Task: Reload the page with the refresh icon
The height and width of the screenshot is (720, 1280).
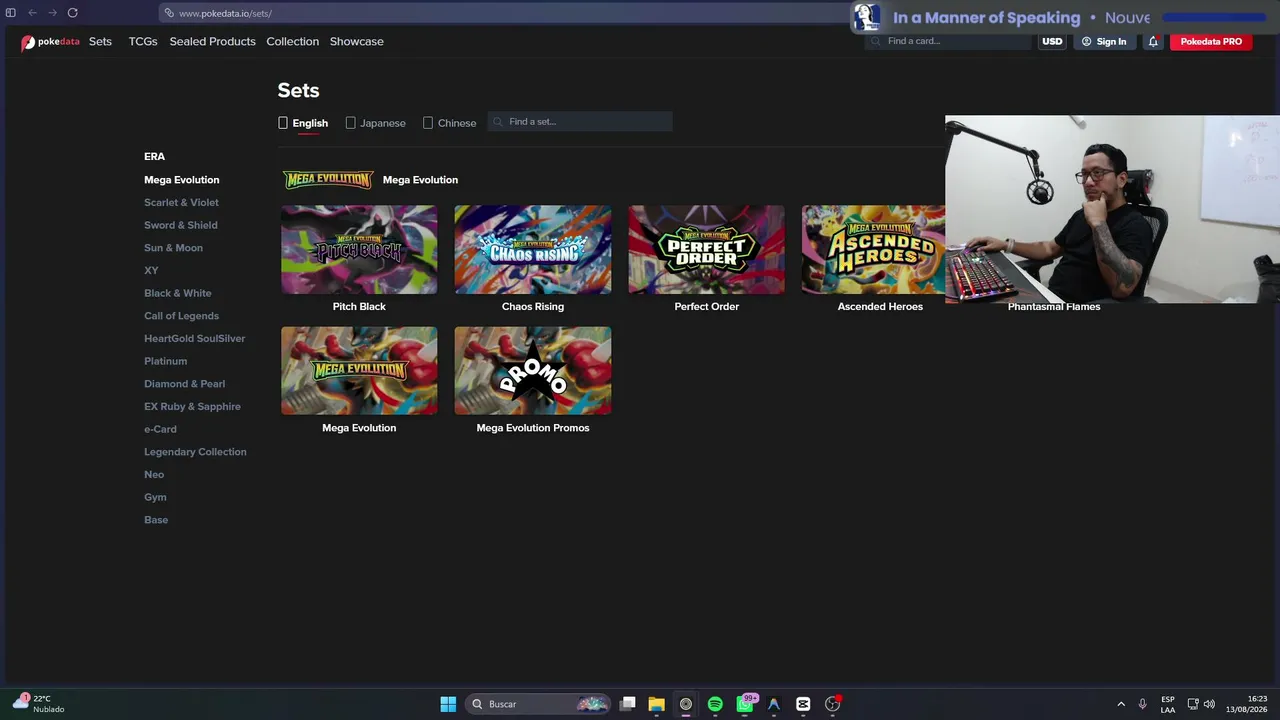Action: (x=72, y=13)
